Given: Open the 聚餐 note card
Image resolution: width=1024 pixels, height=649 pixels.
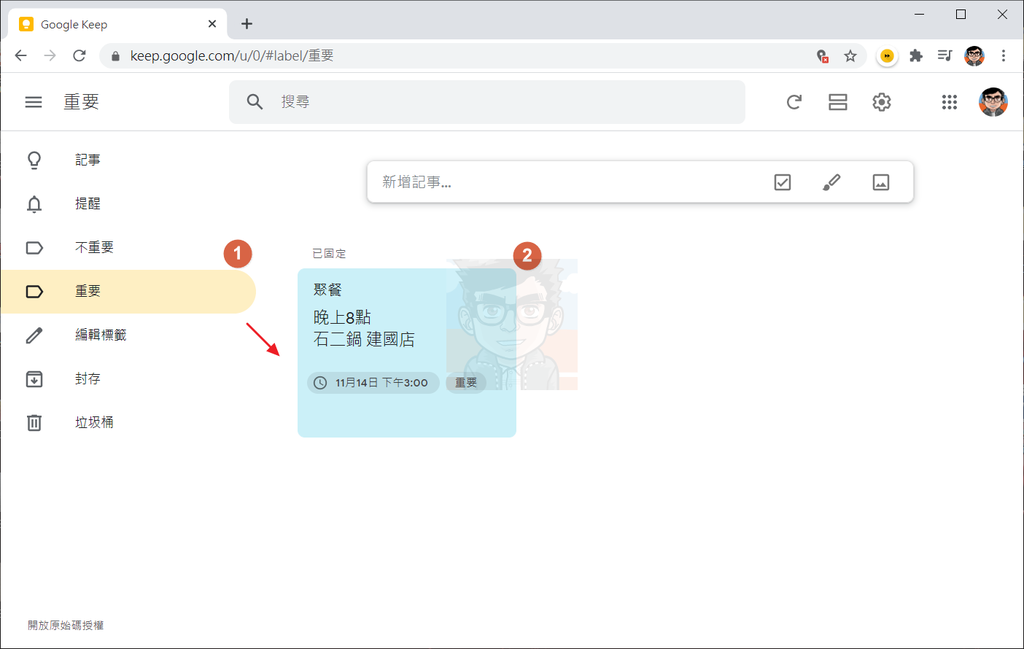Looking at the screenshot, I should (x=407, y=353).
